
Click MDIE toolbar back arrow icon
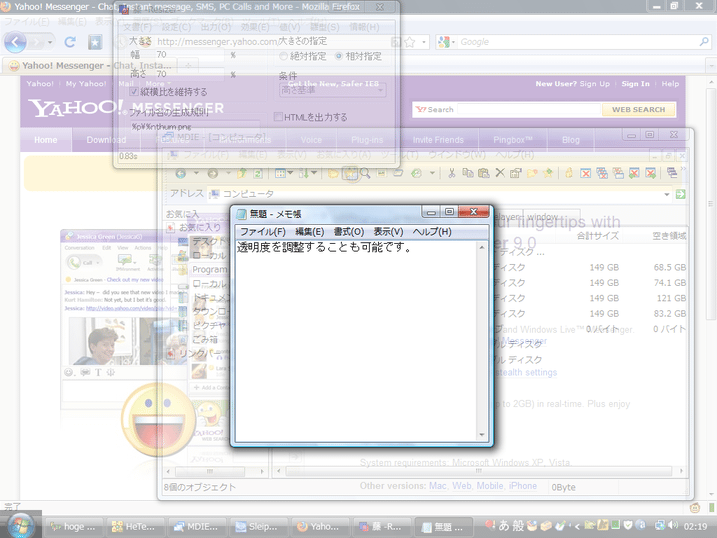181,173
